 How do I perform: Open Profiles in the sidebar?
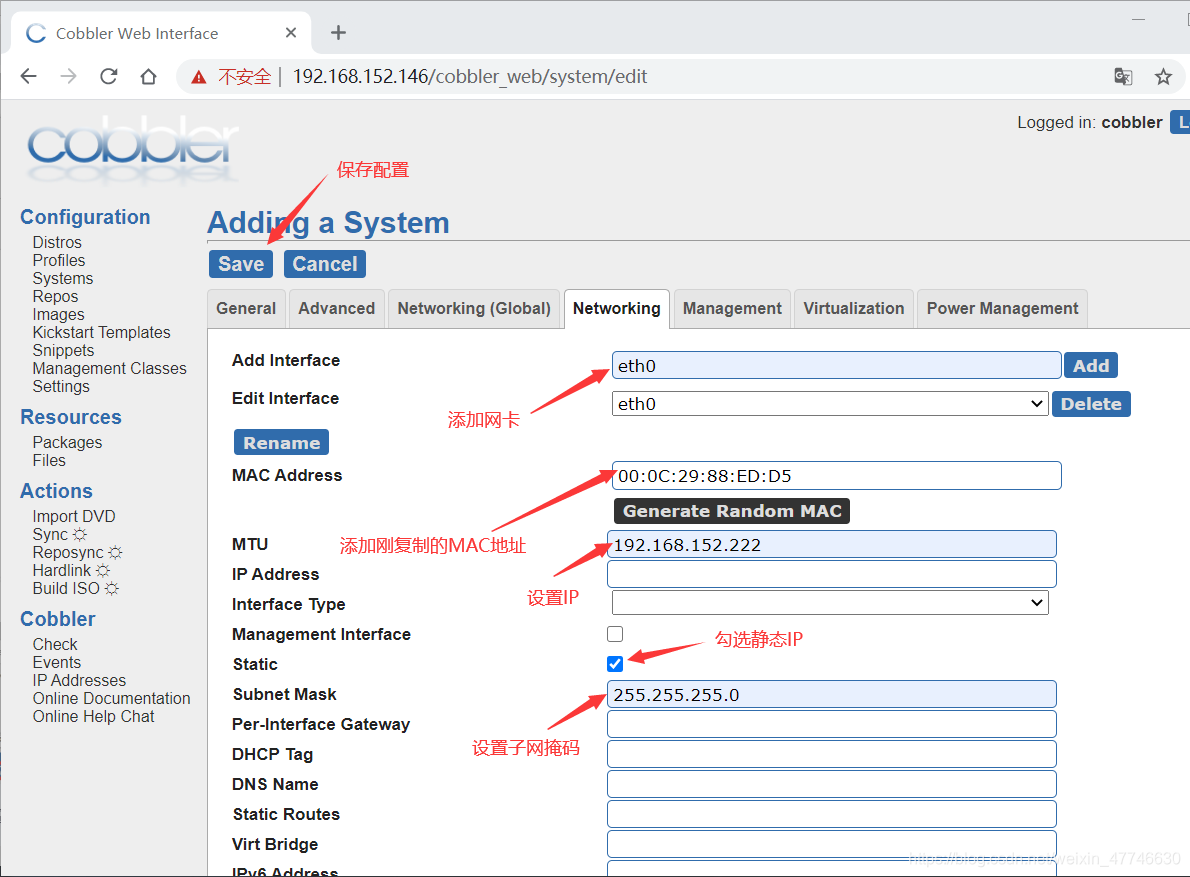(59, 260)
